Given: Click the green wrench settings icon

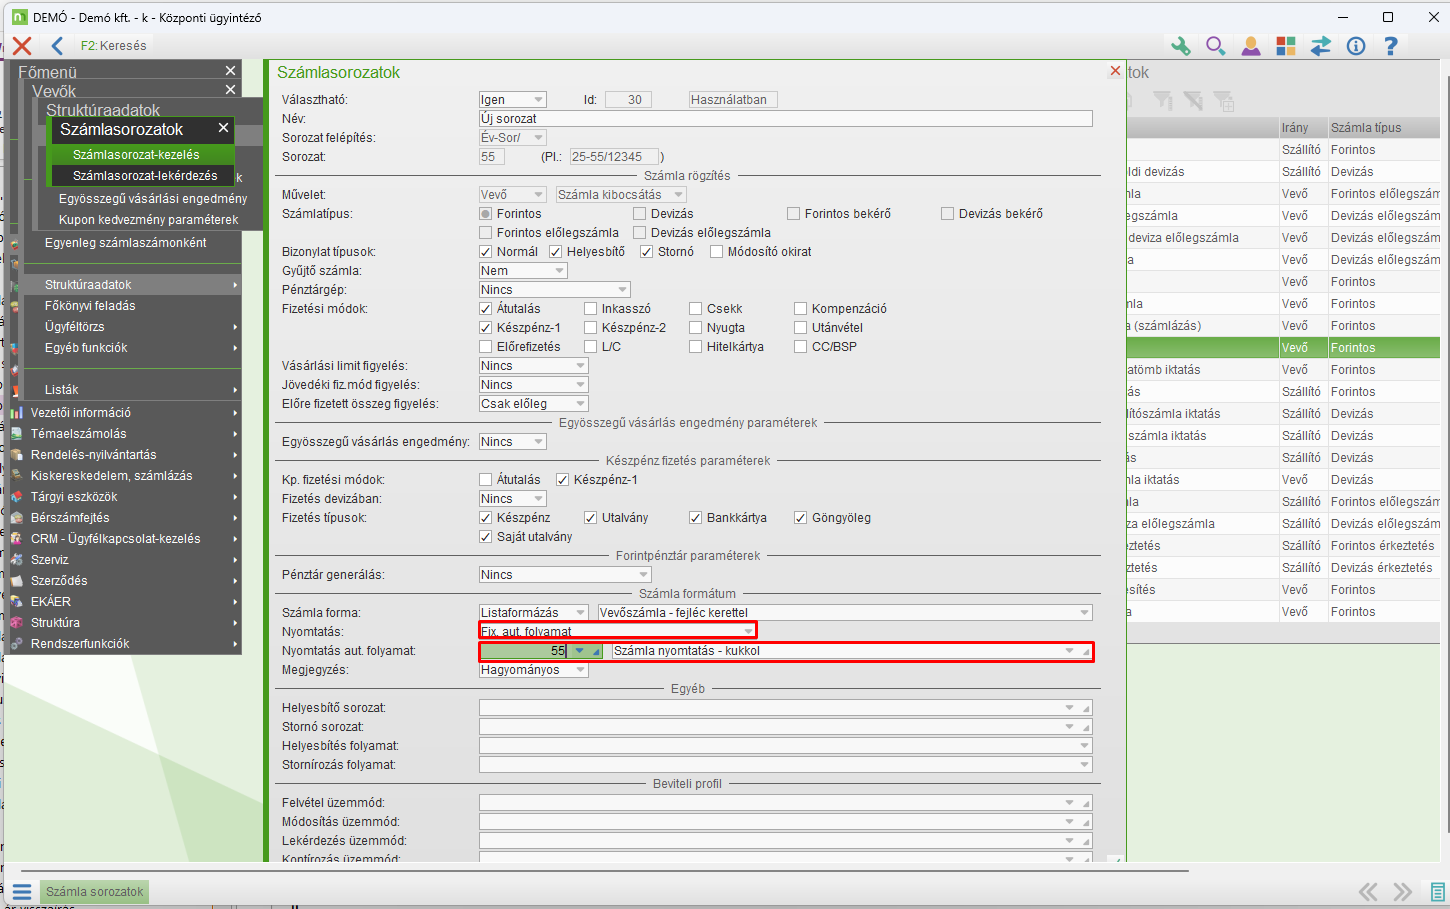Looking at the screenshot, I should click(1181, 46).
